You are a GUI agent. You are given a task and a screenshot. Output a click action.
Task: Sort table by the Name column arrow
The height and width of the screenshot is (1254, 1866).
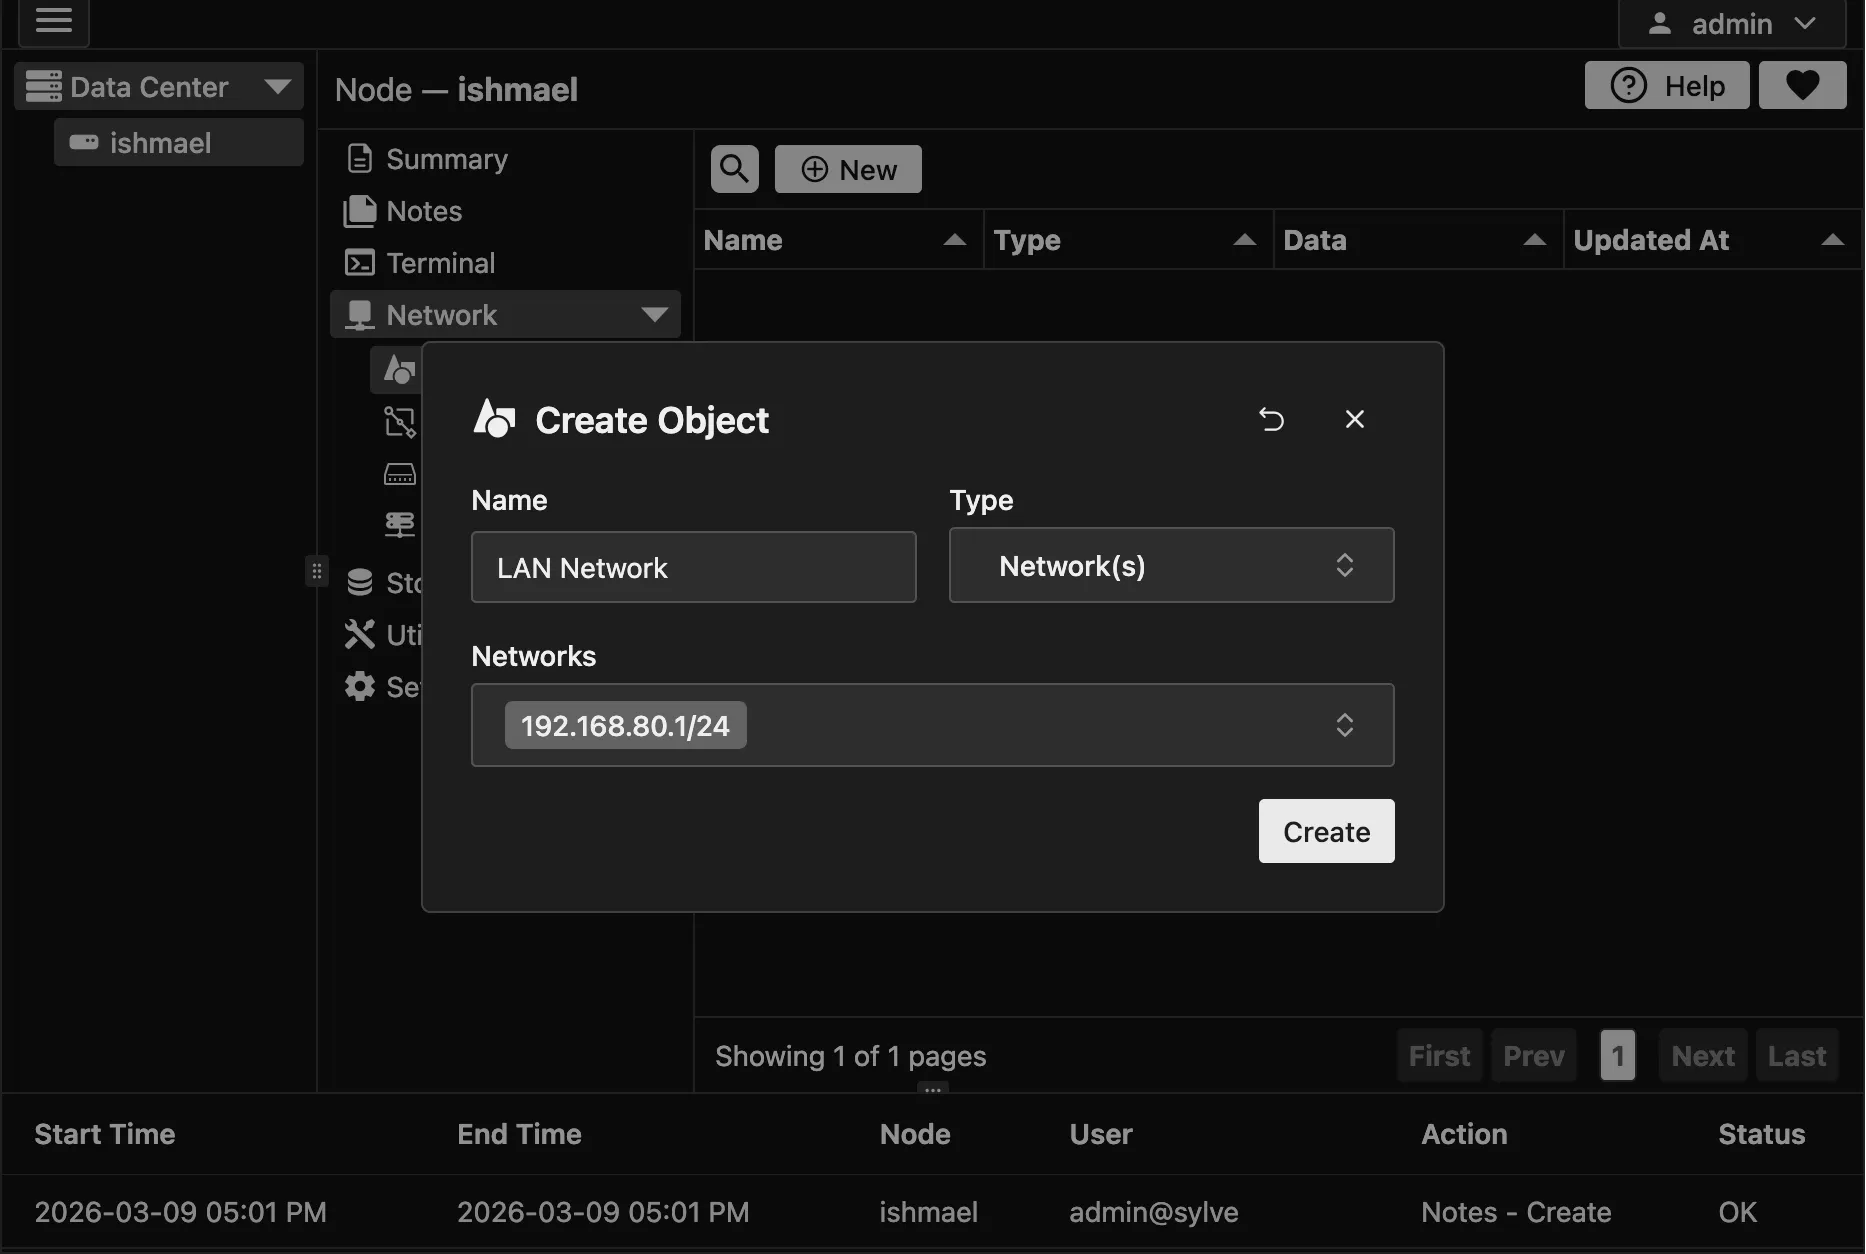953,239
